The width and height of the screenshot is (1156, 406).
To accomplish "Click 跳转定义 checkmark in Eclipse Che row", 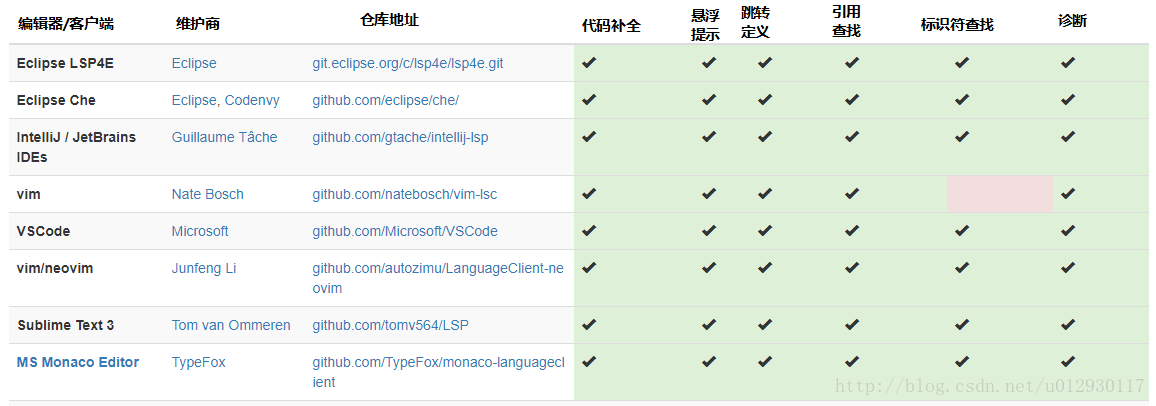I will [x=765, y=99].
